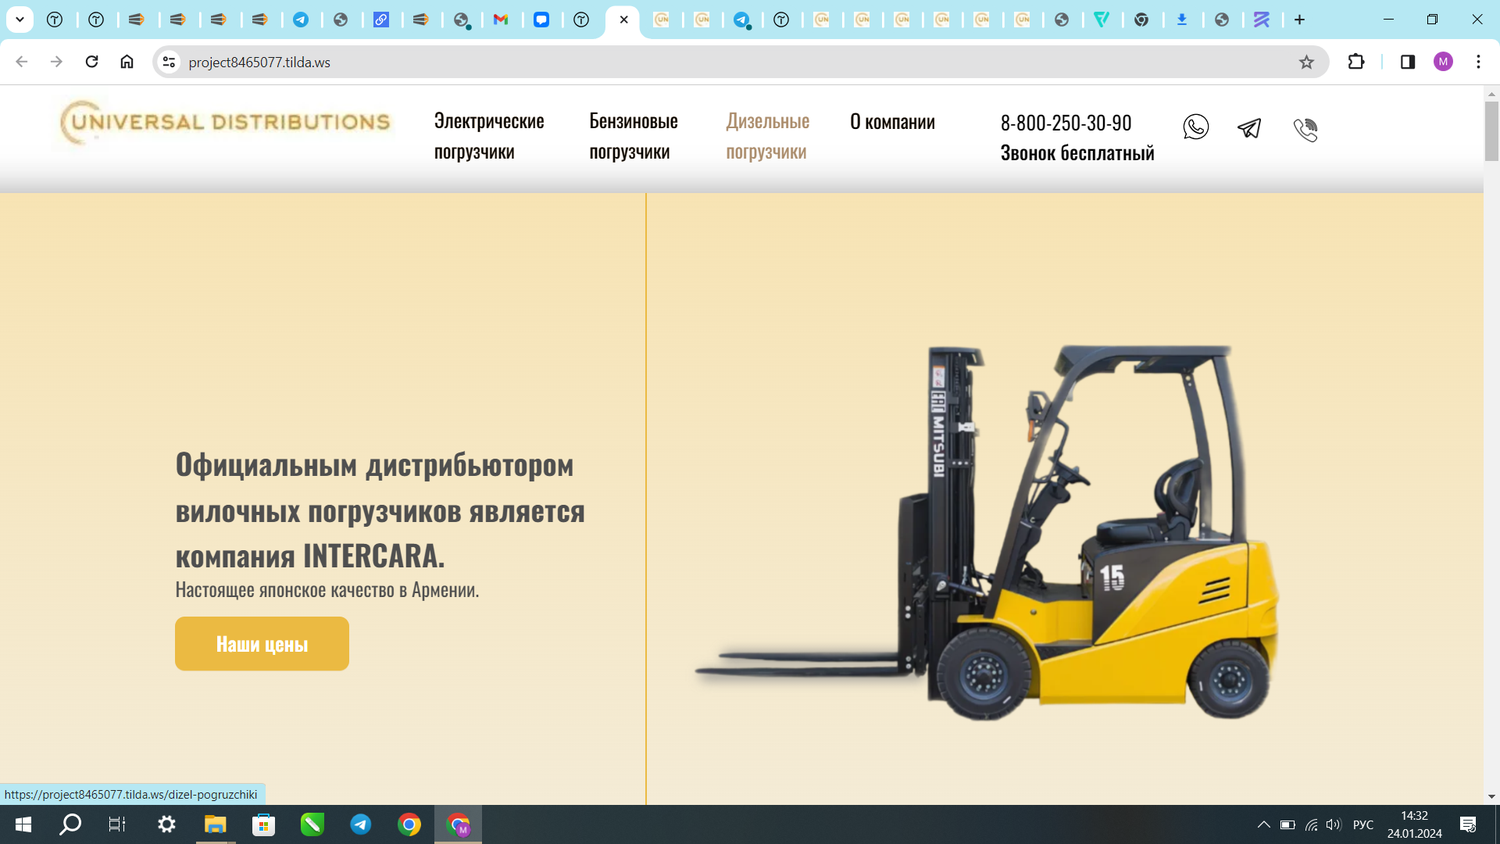The width and height of the screenshot is (1500, 844).
Task: Open the green app icon on taskbar
Action: tap(312, 825)
